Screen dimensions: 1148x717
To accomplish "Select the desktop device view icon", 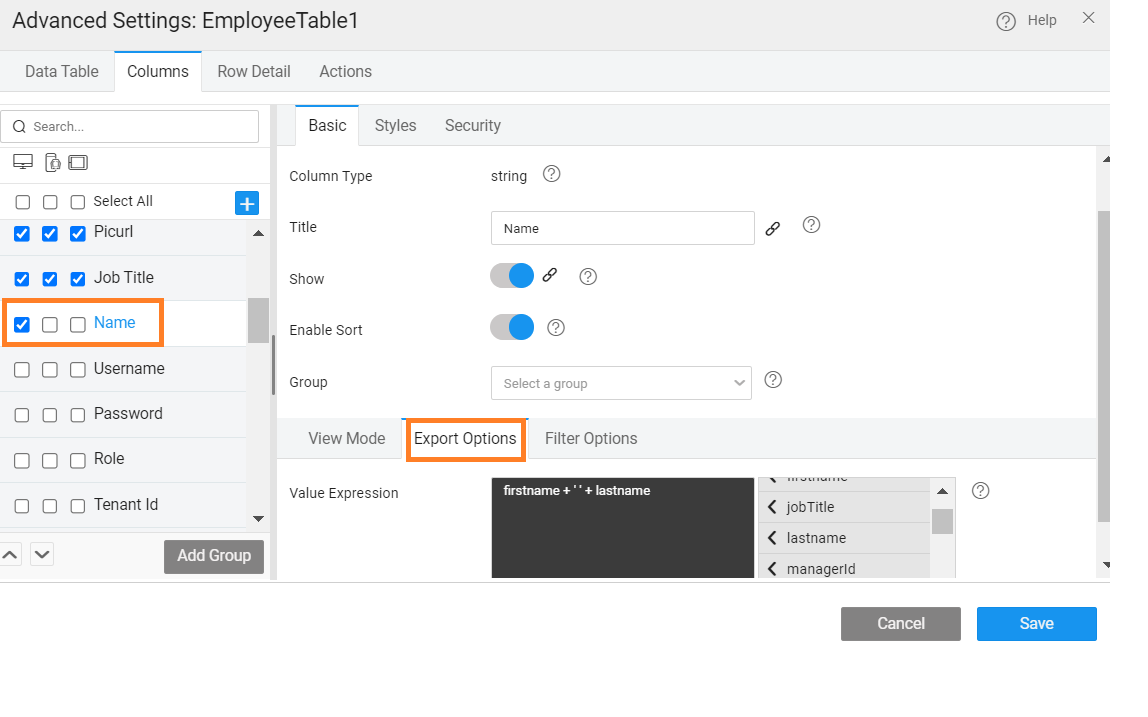I will tap(23, 162).
